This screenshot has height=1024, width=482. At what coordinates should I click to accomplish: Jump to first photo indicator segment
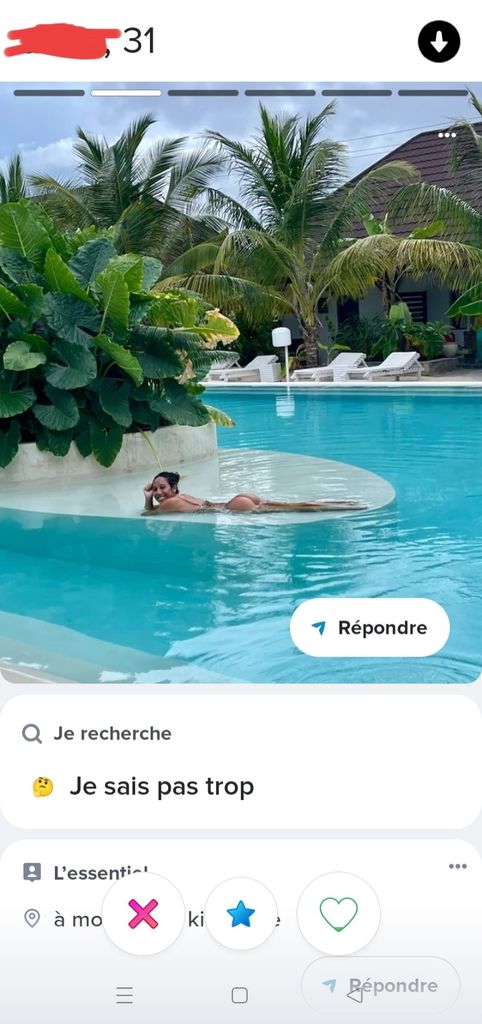point(49,93)
